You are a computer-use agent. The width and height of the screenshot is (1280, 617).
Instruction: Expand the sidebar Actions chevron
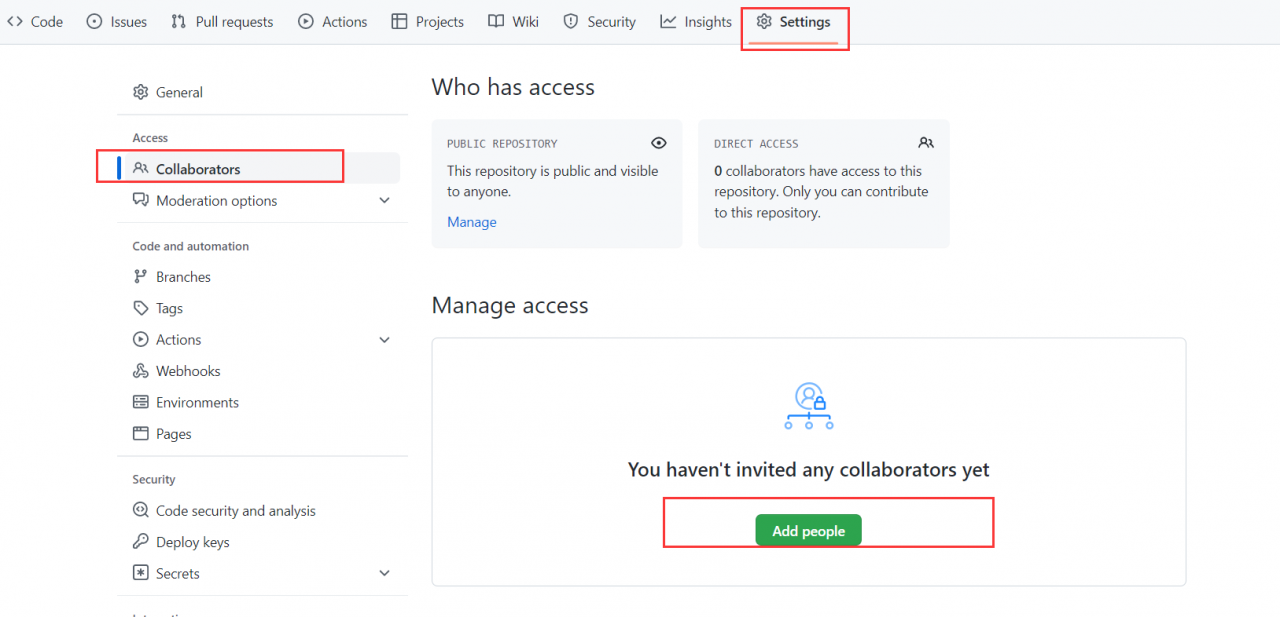[385, 340]
